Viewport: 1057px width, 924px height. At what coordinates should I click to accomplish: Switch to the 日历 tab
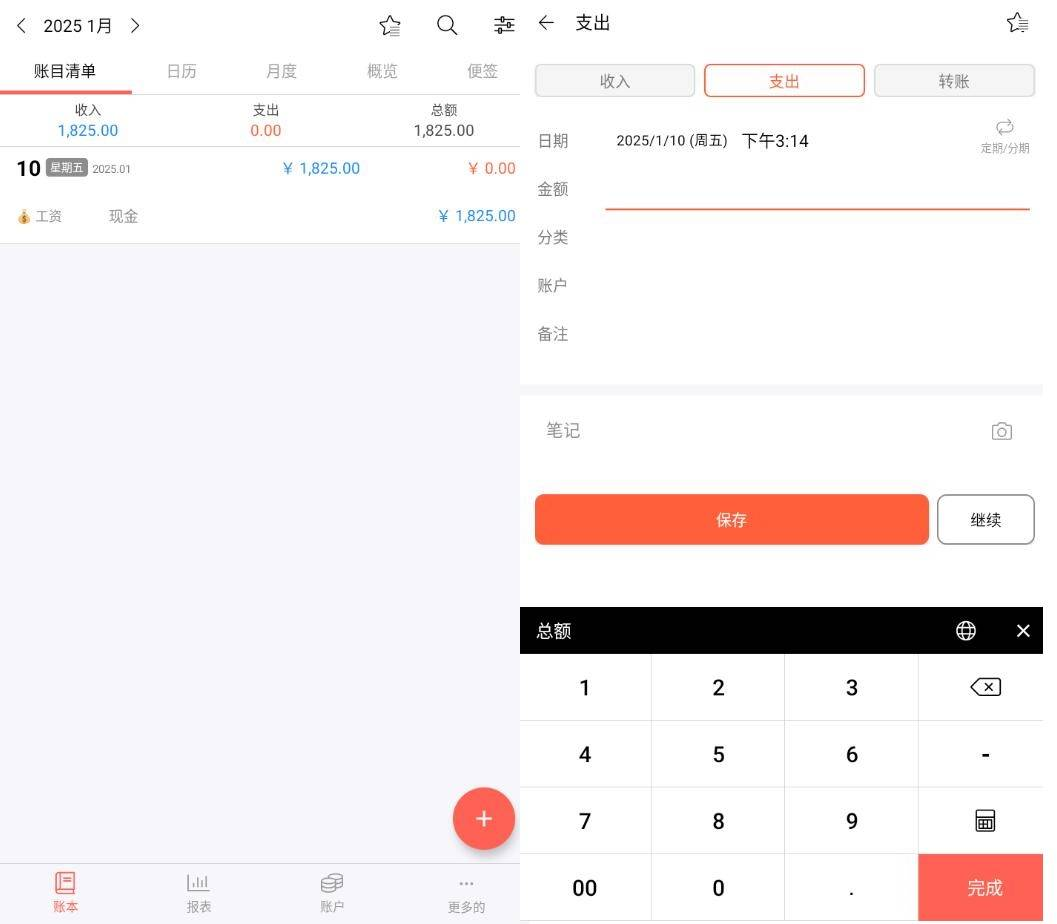[x=181, y=71]
